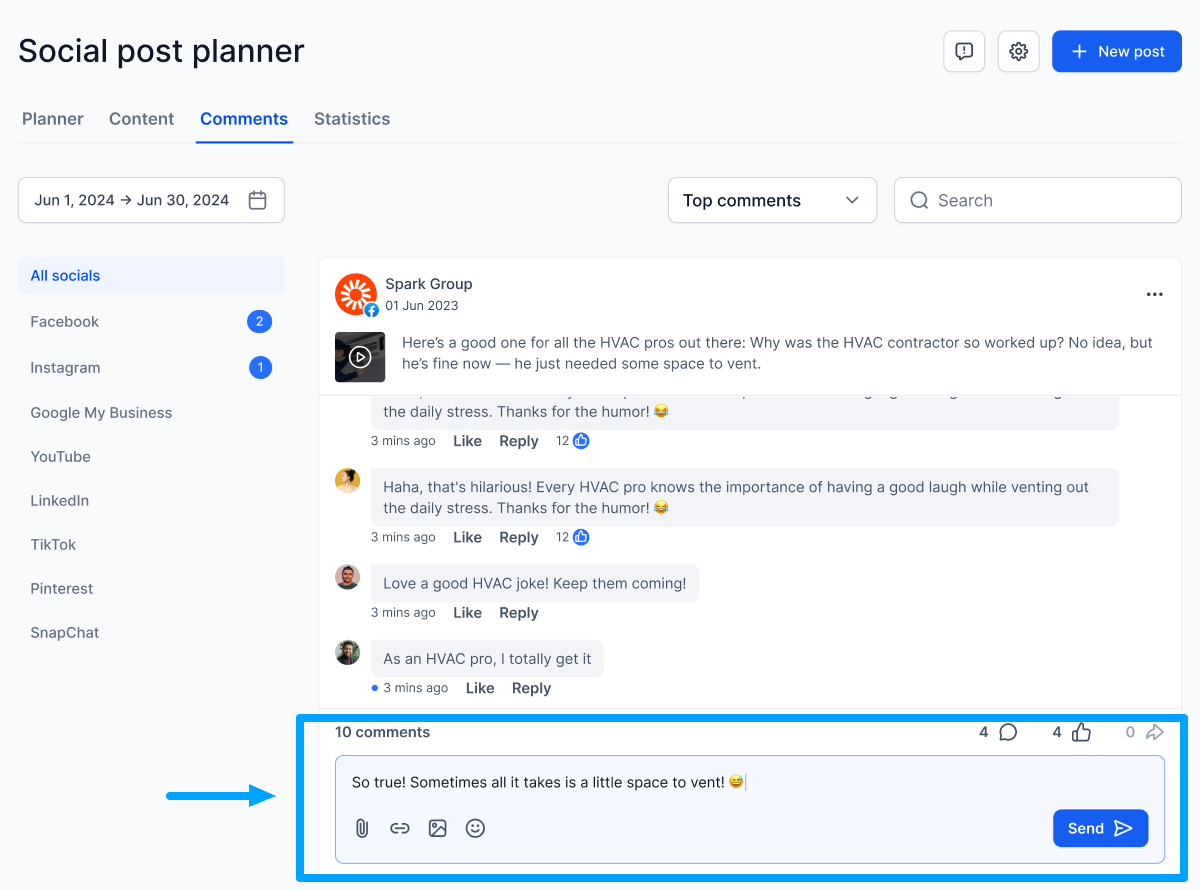The image size is (1200, 890).
Task: Click the New post button
Action: click(x=1116, y=52)
